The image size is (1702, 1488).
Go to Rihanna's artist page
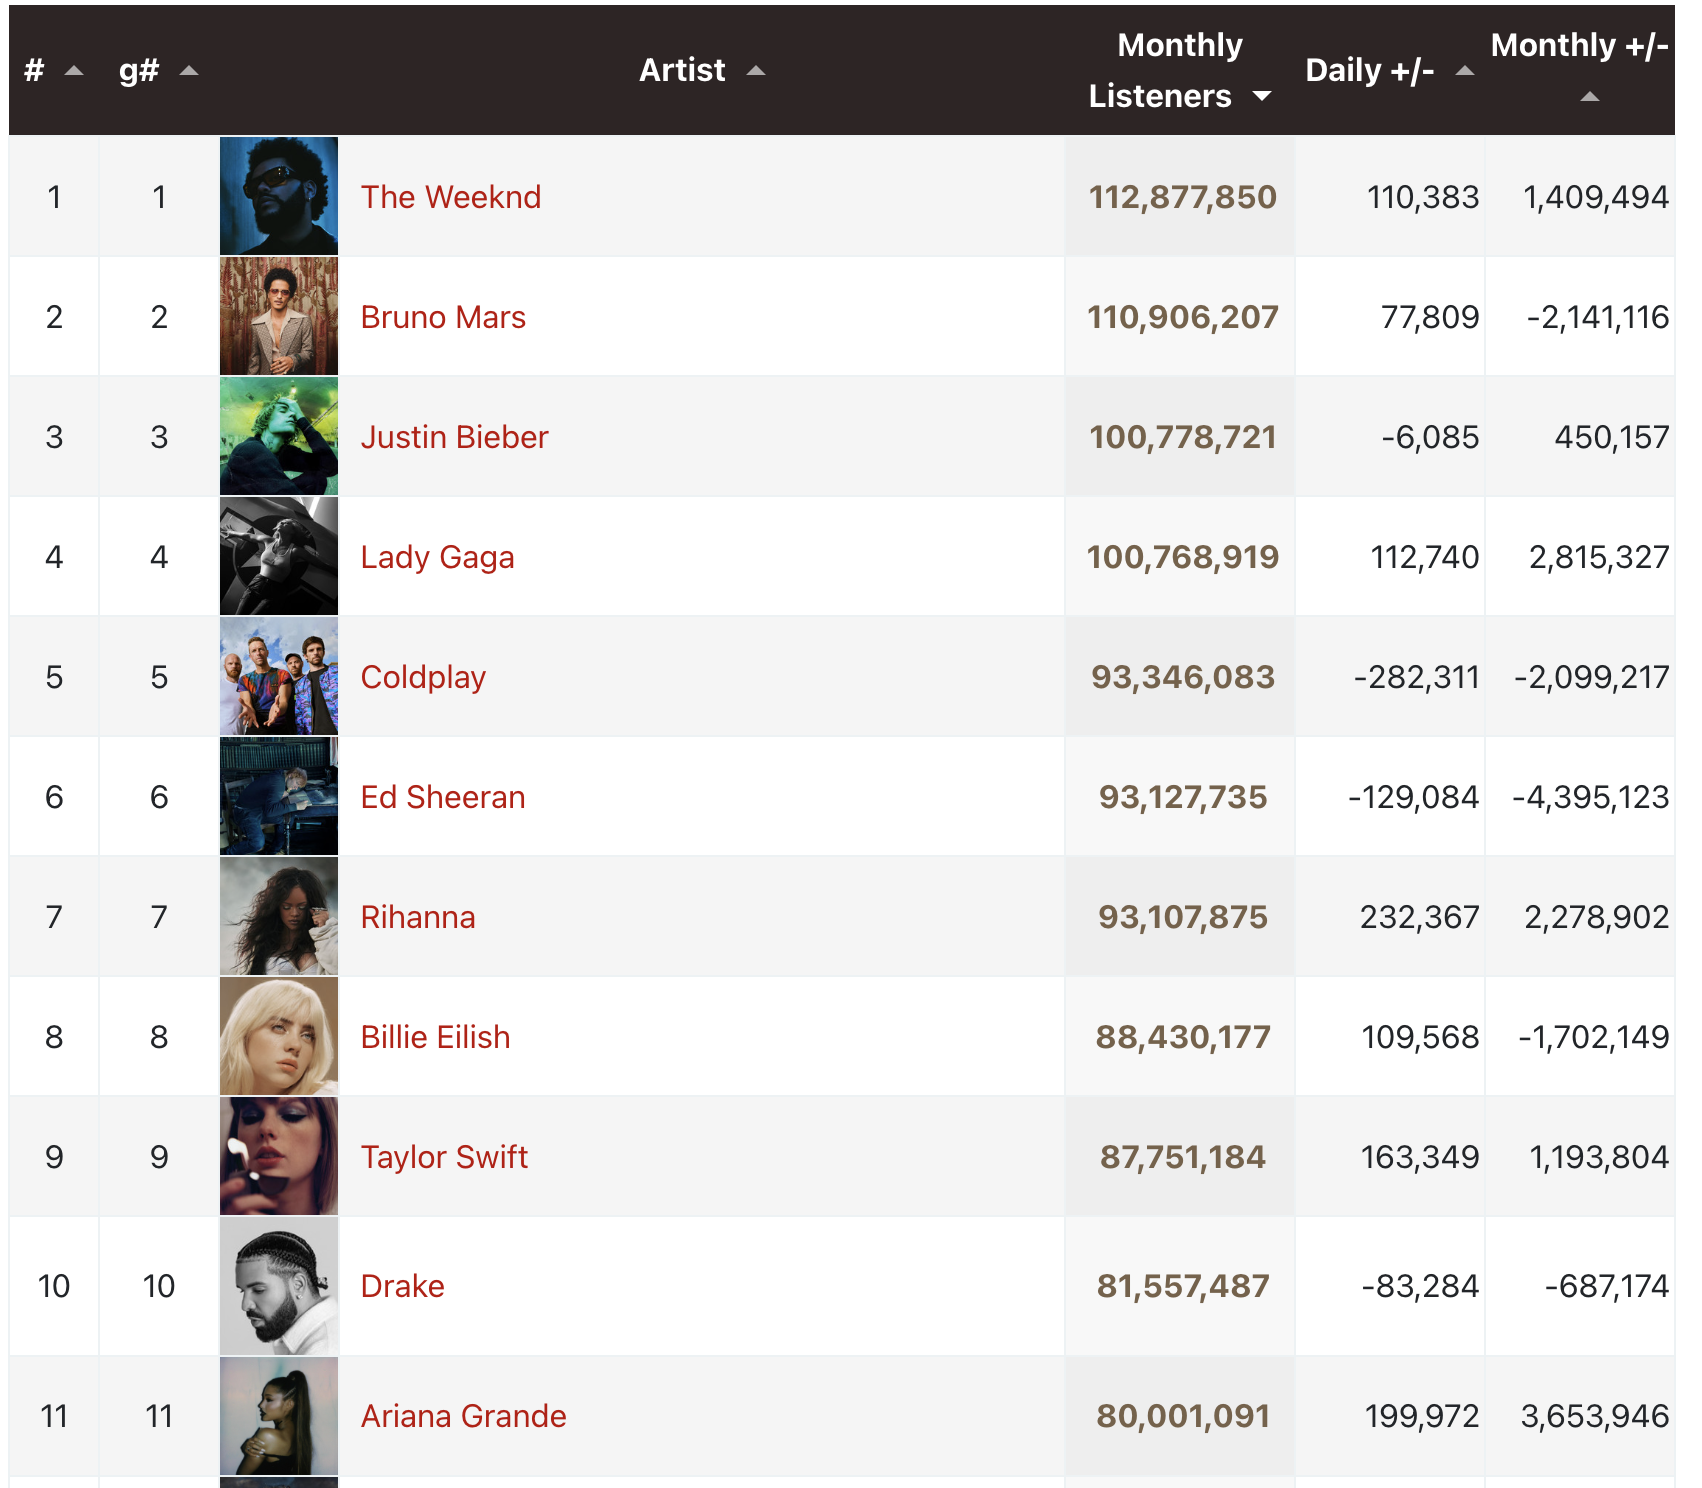coord(418,917)
